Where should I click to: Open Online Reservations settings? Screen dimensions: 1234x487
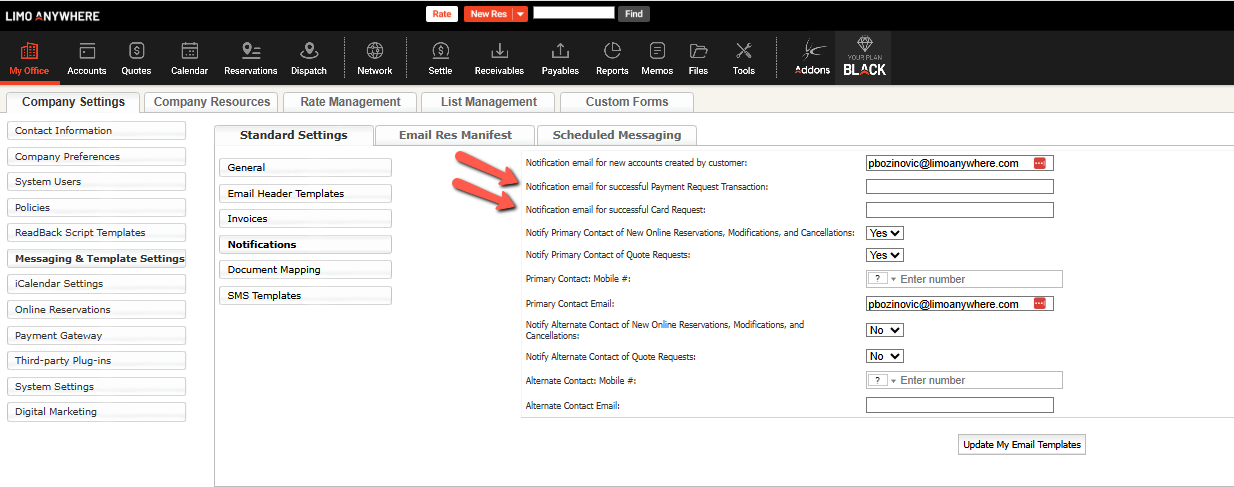click(x=96, y=310)
